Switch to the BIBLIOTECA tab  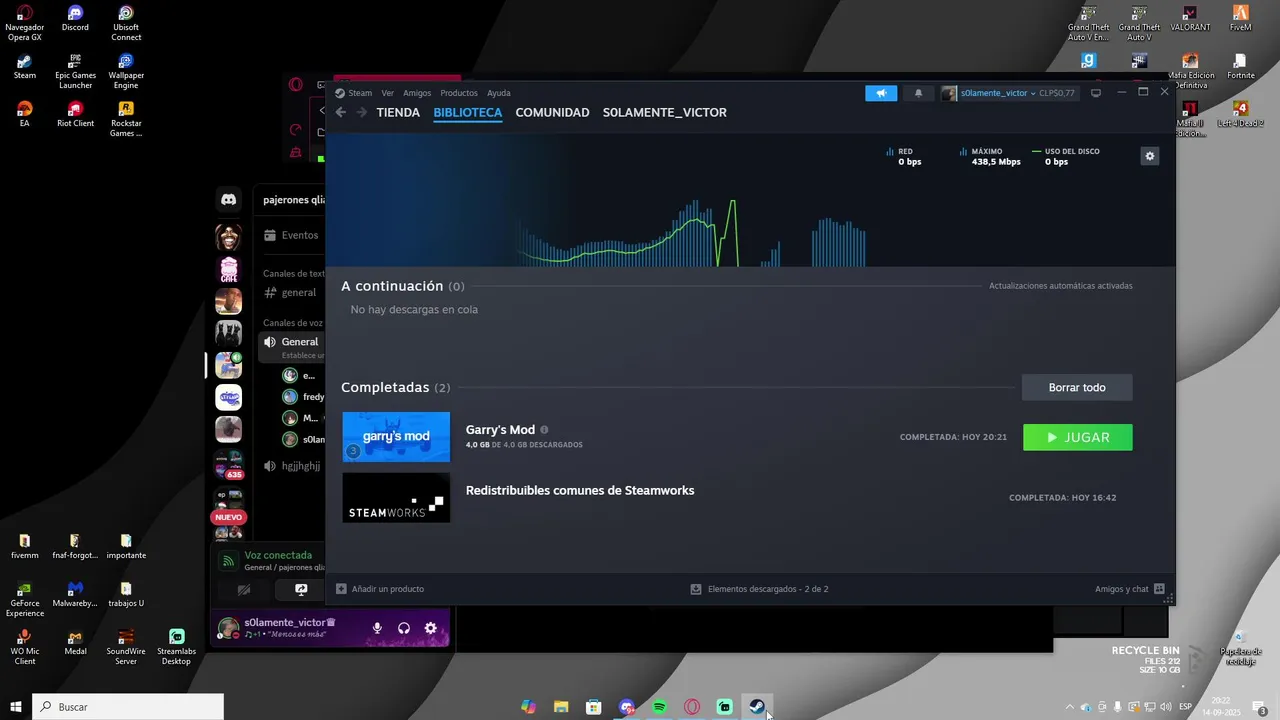pos(468,112)
